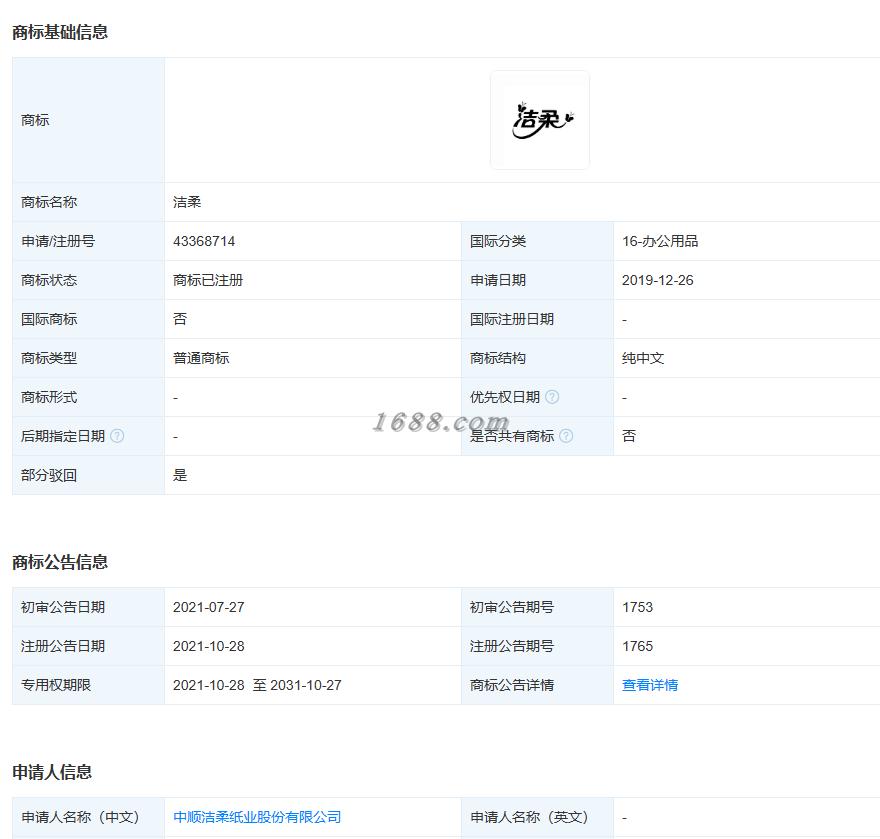Click the 专用权期限 label cell
This screenshot has height=839, width=880.
pos(88,685)
